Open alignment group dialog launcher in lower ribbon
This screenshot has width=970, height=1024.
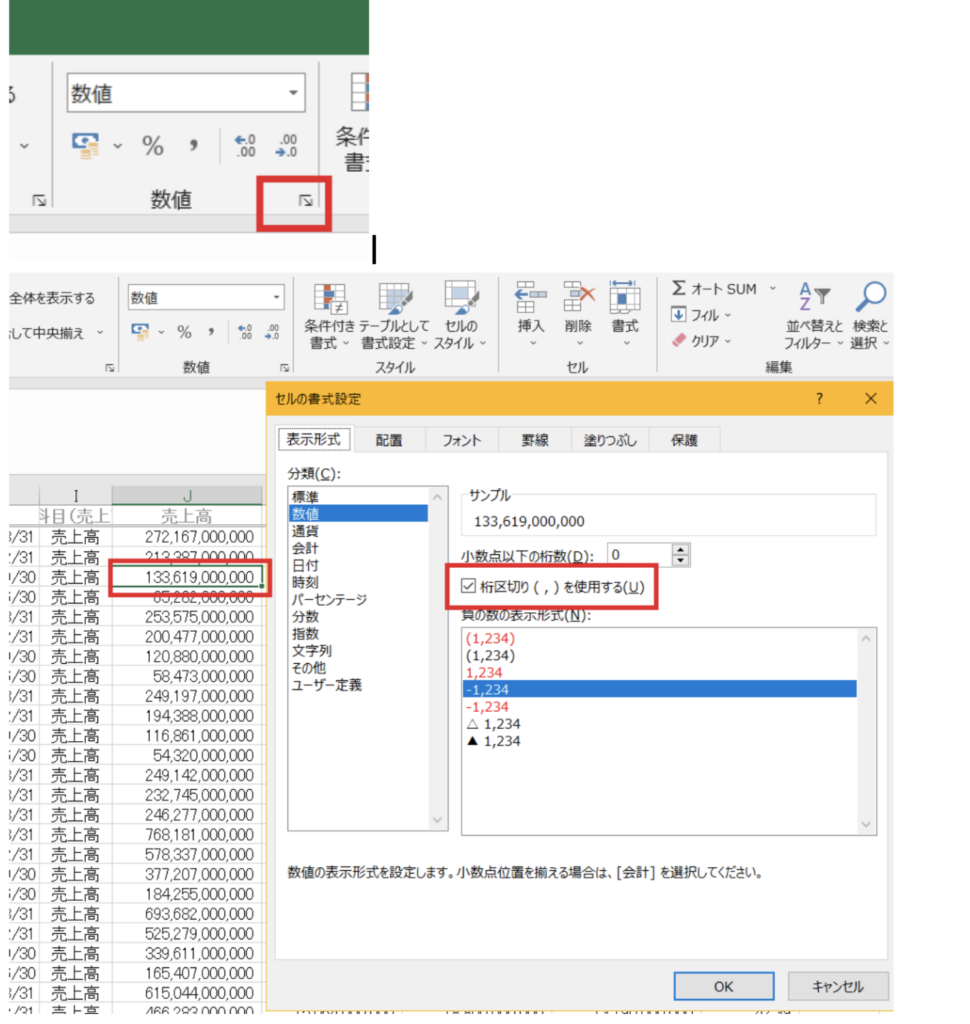tap(110, 368)
